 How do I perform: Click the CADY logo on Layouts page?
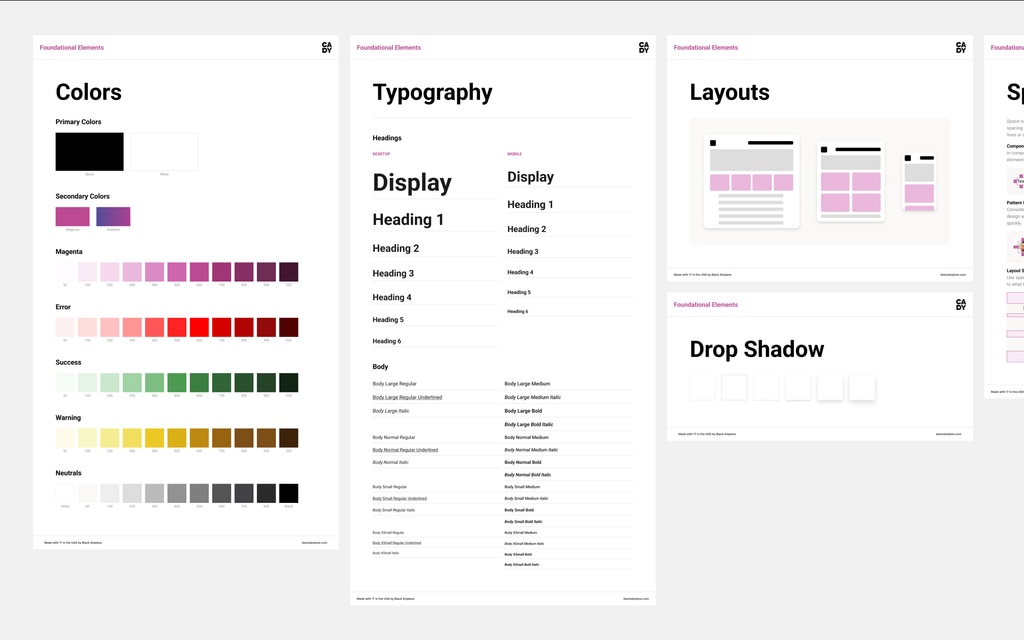coord(961,48)
